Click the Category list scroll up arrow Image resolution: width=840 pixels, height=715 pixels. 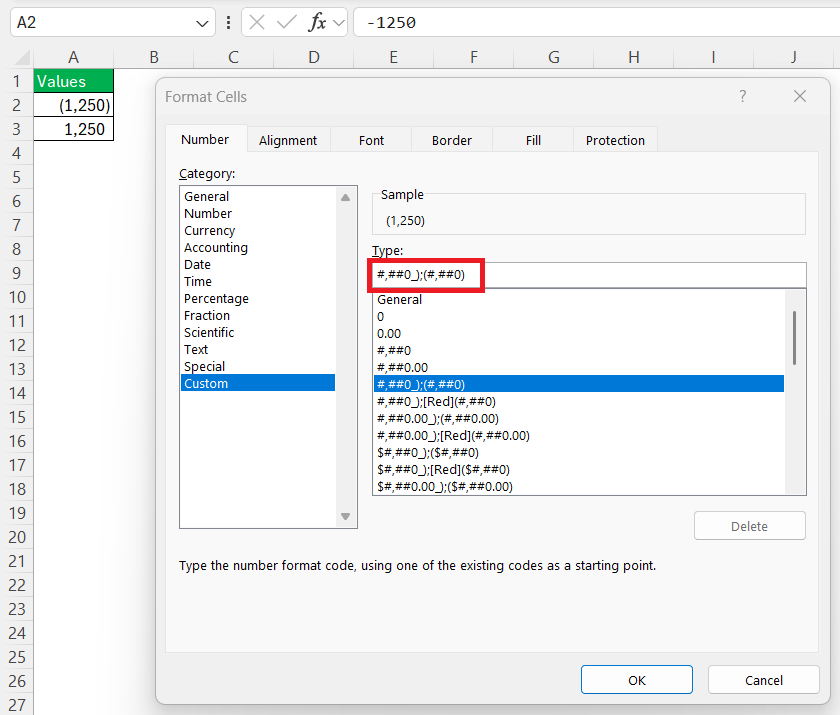tap(346, 198)
